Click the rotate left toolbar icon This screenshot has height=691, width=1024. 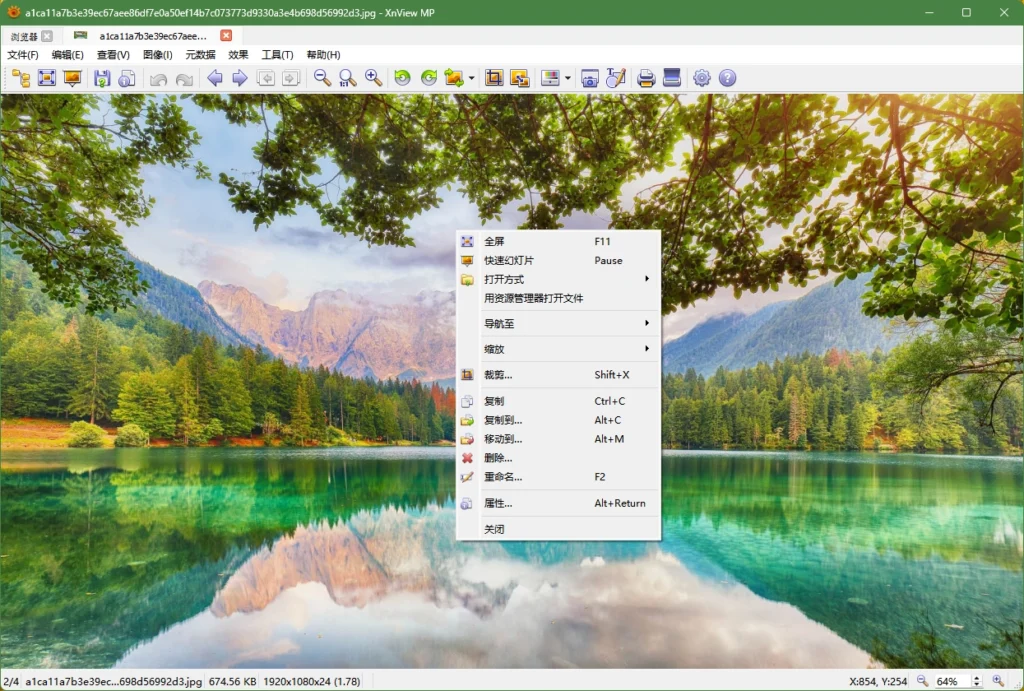(402, 78)
